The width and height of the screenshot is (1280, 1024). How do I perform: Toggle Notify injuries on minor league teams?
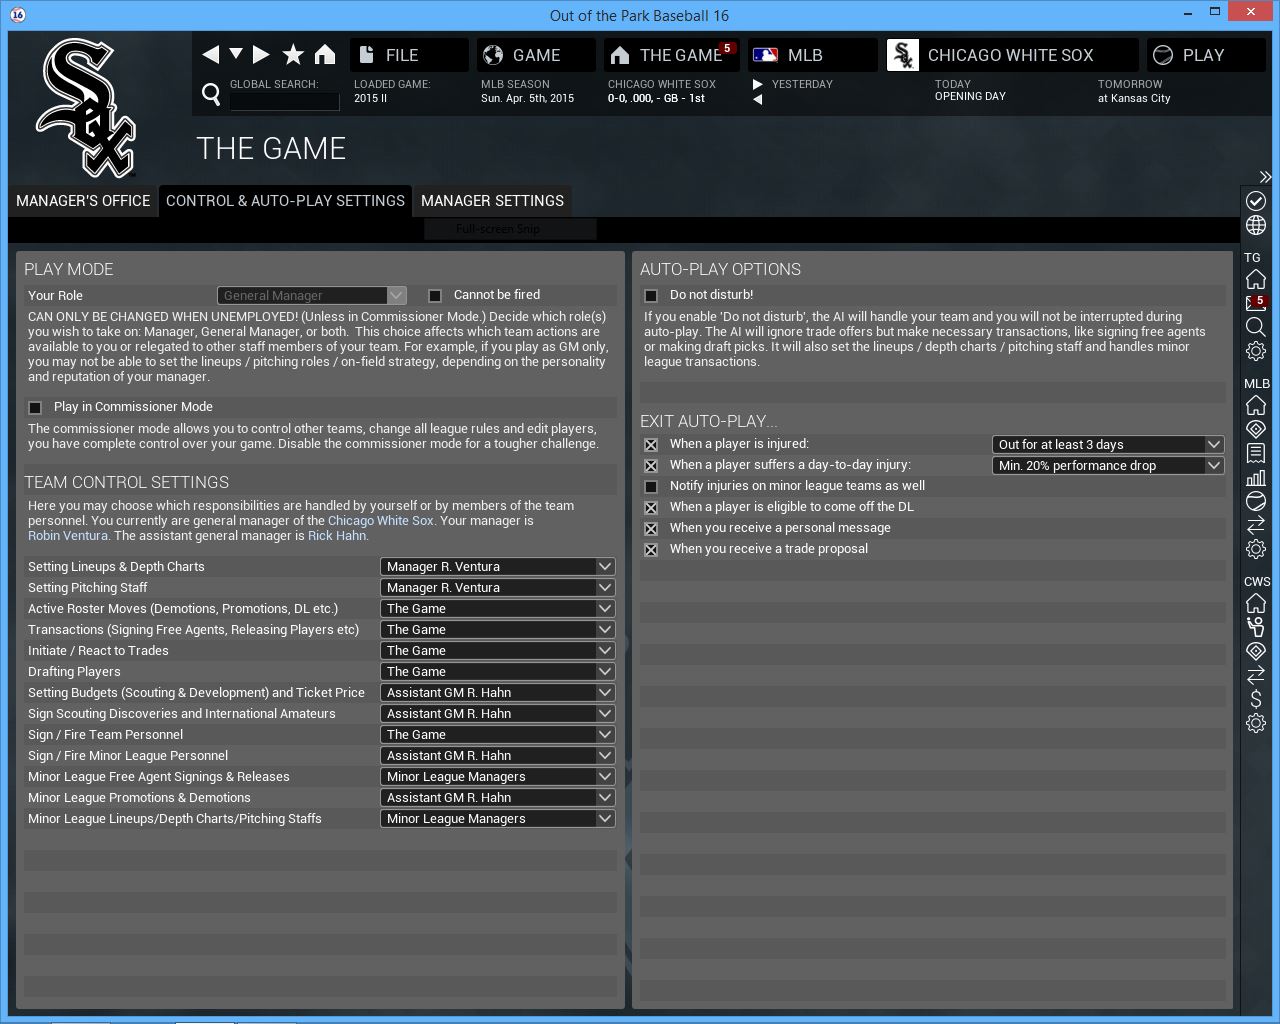[651, 487]
